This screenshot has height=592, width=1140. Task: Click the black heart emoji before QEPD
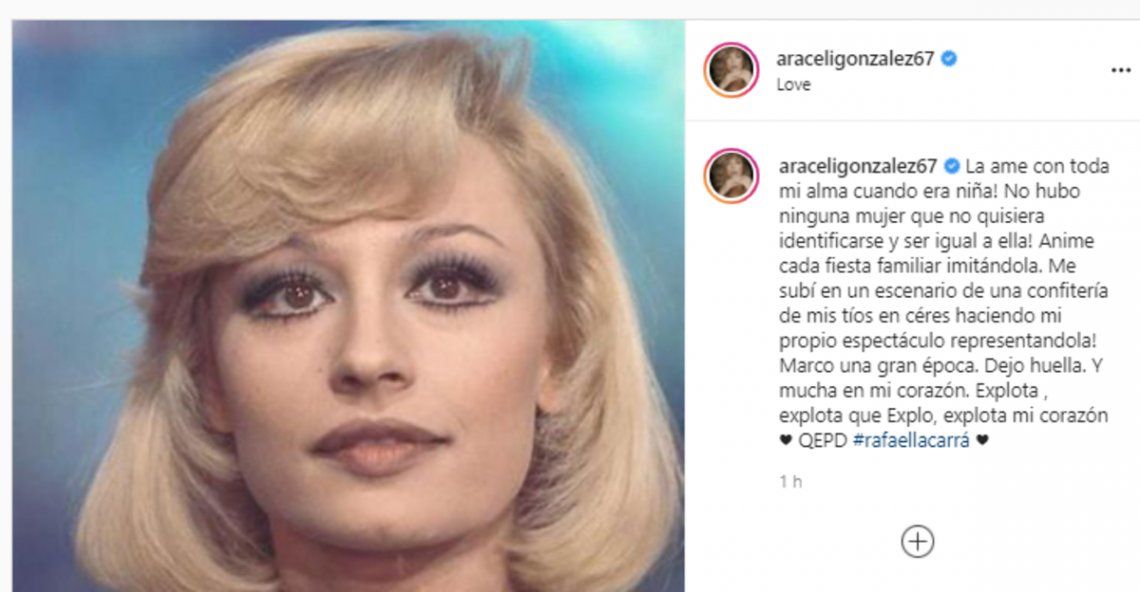(785, 440)
